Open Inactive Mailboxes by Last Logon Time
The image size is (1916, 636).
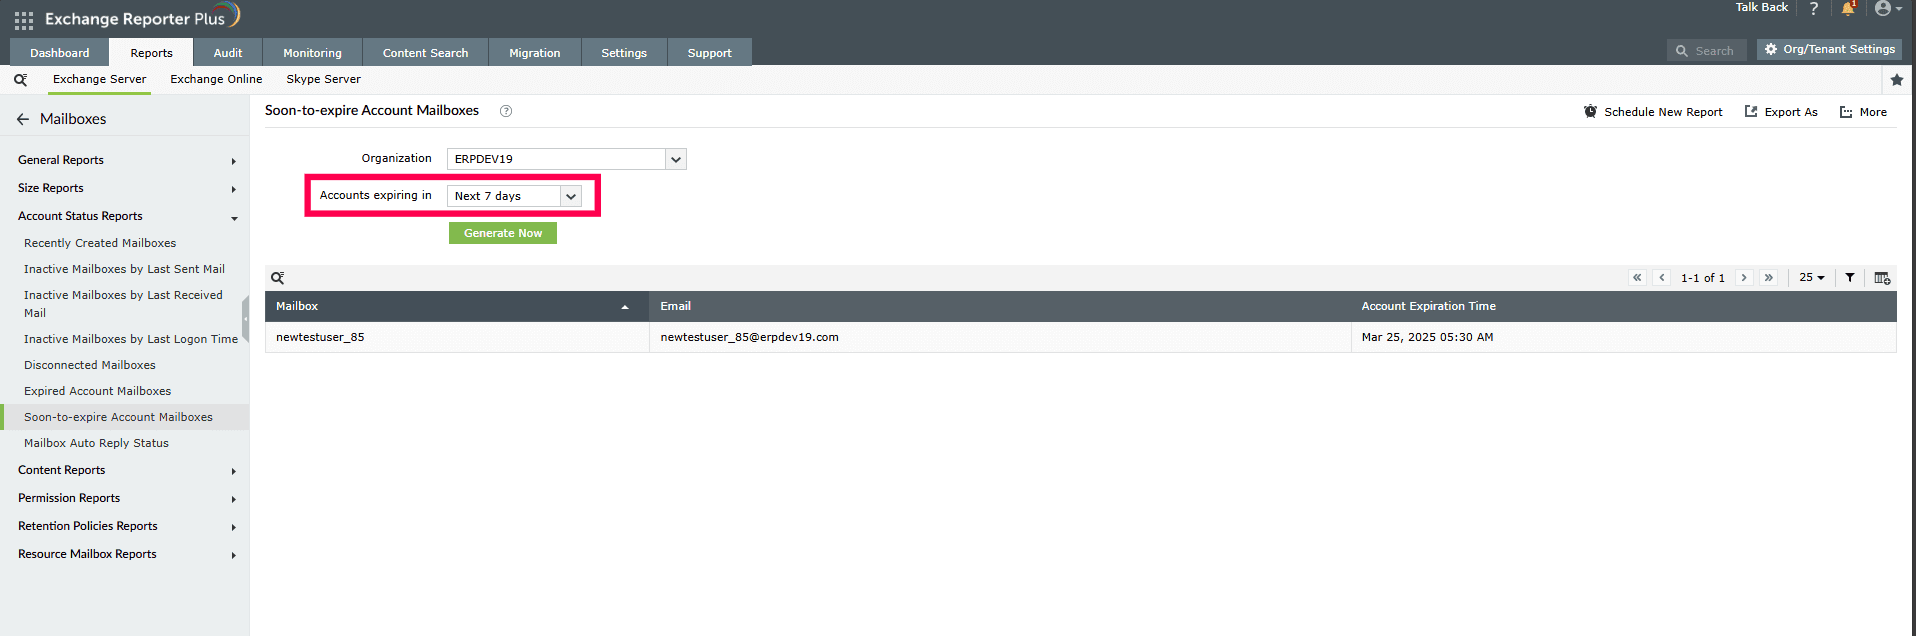tap(131, 339)
